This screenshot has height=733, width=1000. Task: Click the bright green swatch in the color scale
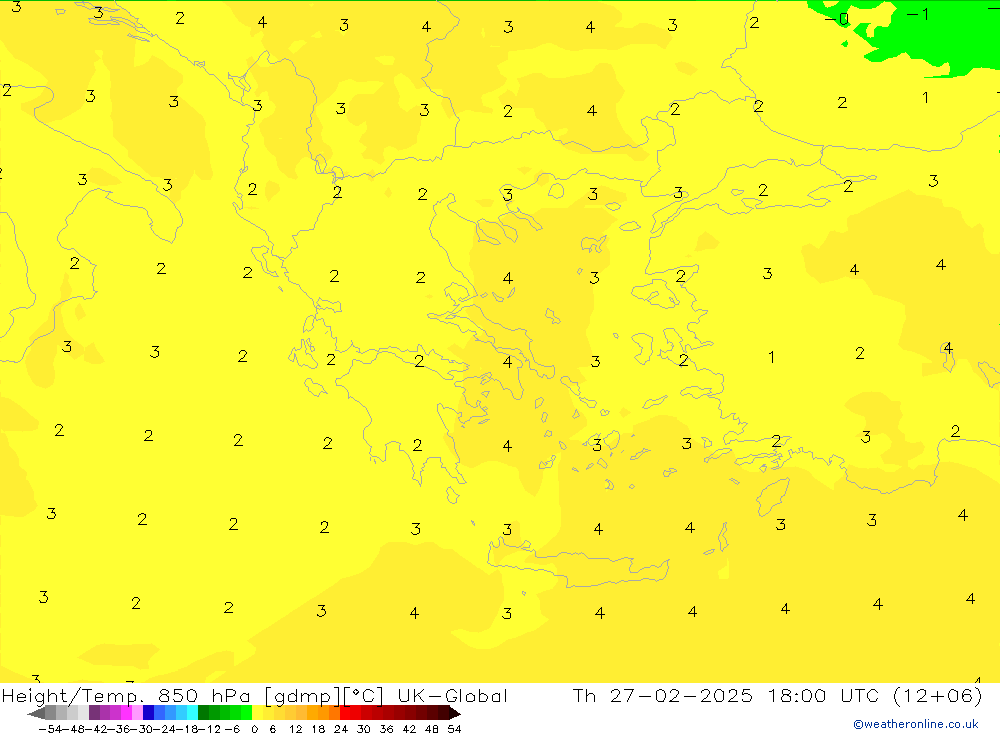coord(246,713)
